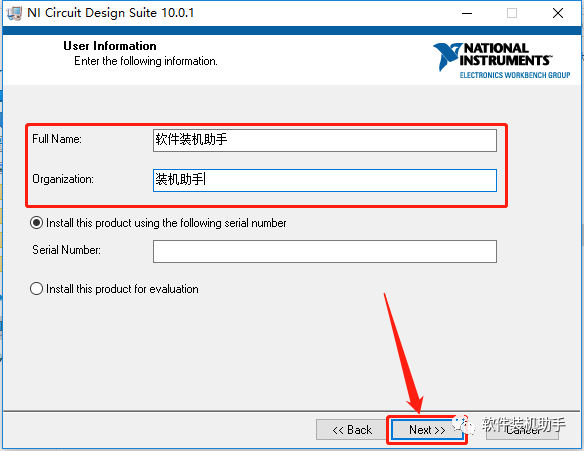This screenshot has height=451, width=584.
Task: Click the maximize button in title bar
Action: (x=512, y=13)
